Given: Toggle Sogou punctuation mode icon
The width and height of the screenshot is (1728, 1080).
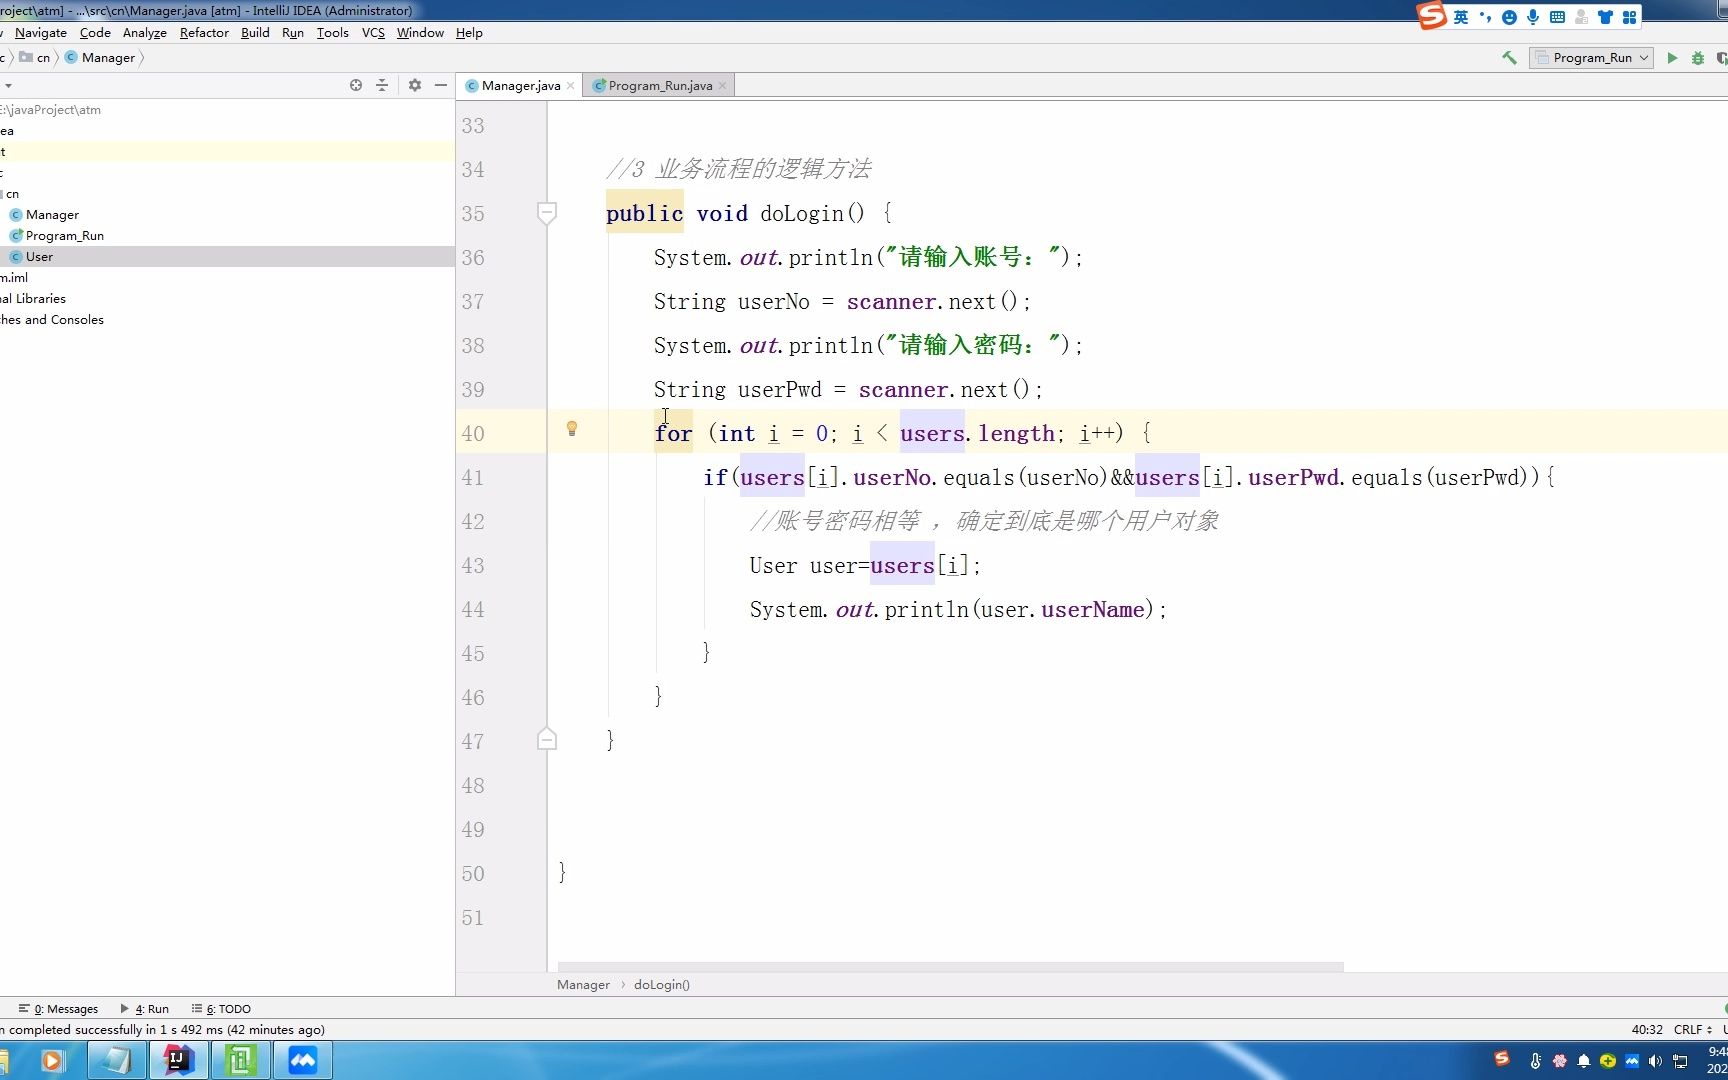Looking at the screenshot, I should [1485, 17].
